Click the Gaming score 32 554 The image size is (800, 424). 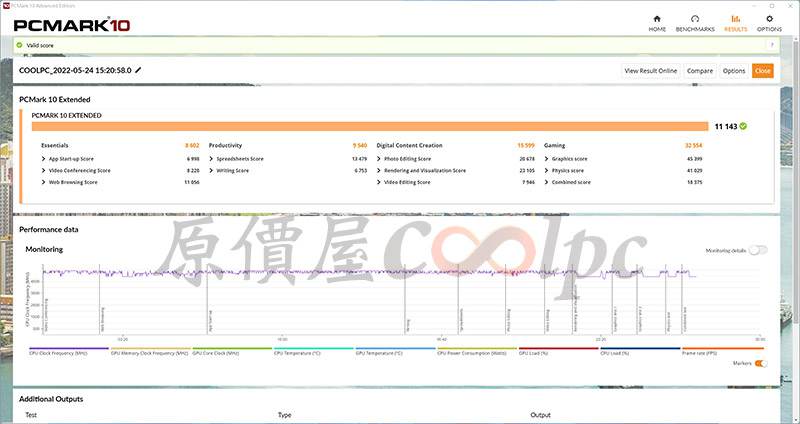coord(693,145)
